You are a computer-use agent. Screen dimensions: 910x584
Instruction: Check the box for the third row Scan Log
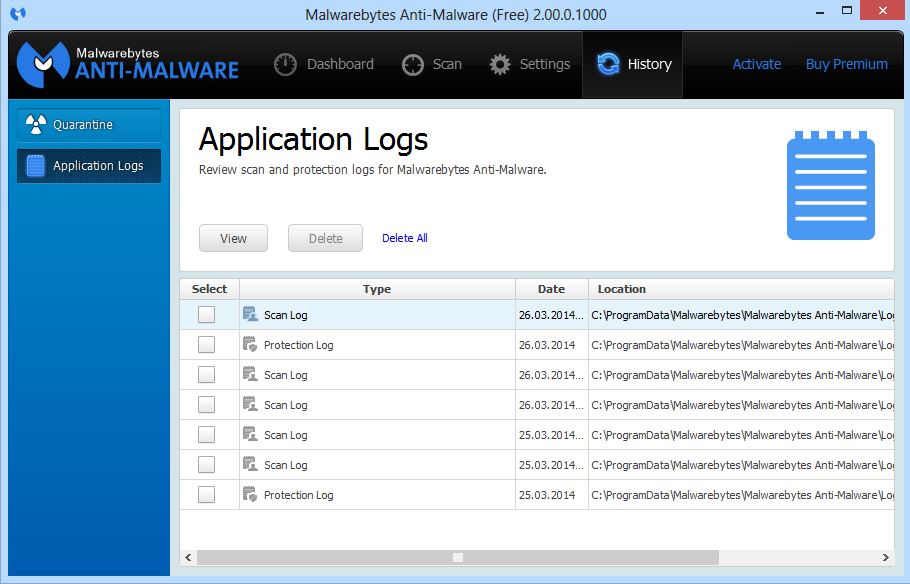tap(206, 374)
